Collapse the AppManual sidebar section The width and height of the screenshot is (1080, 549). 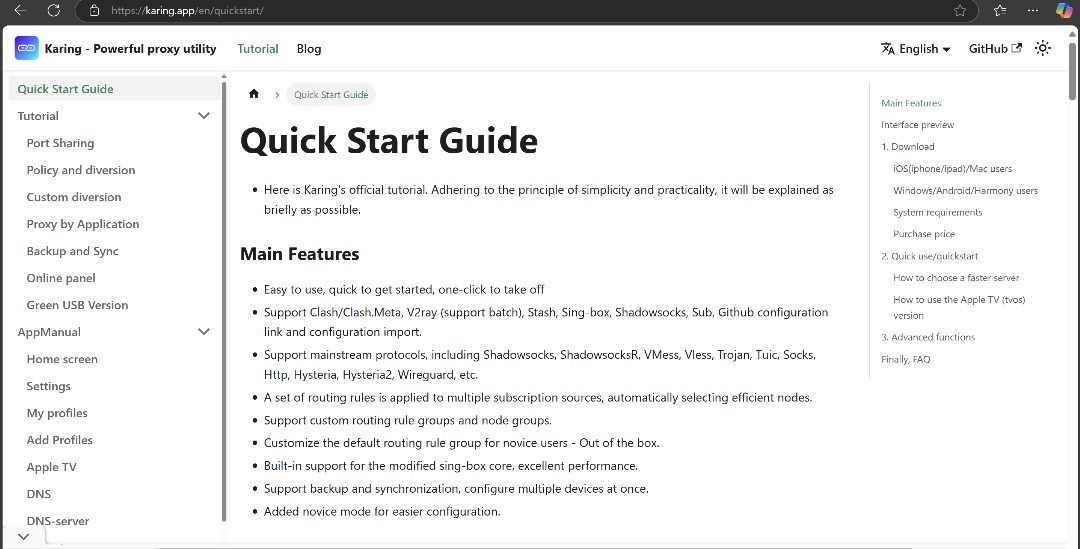204,331
